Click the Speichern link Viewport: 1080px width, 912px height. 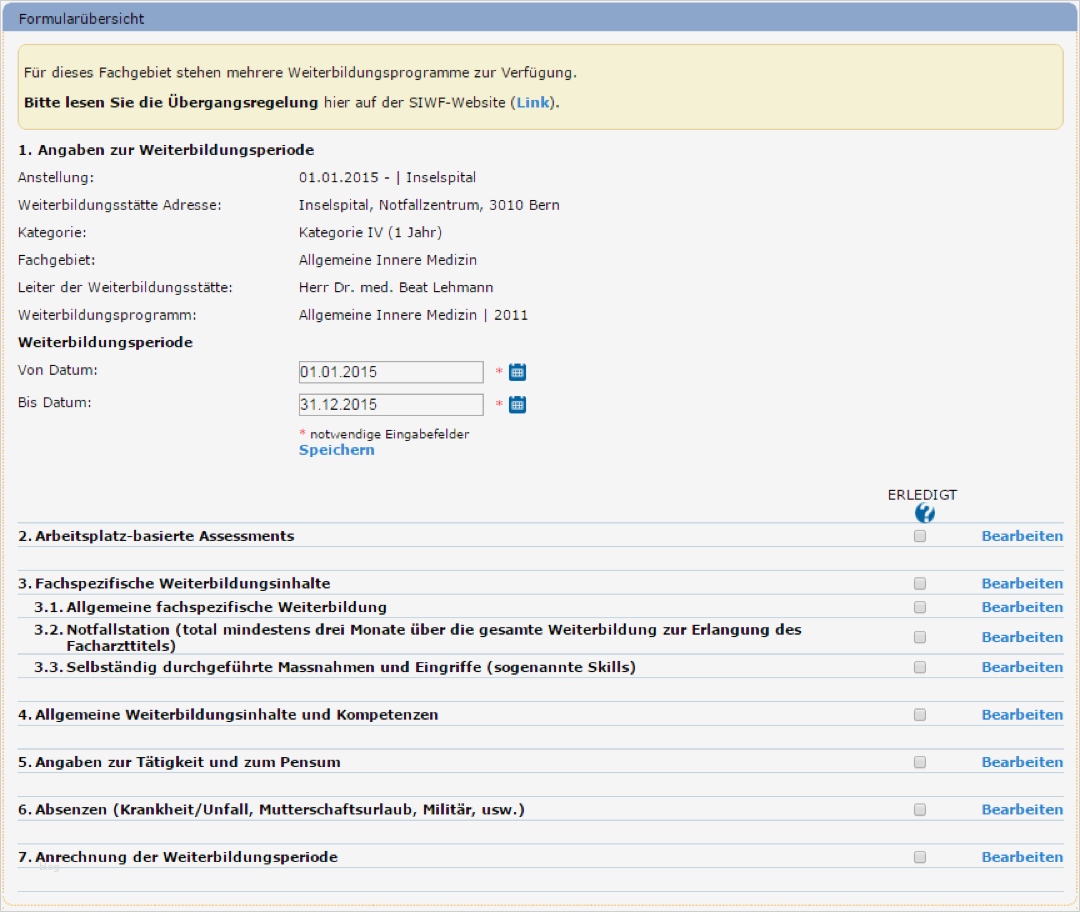coord(337,450)
